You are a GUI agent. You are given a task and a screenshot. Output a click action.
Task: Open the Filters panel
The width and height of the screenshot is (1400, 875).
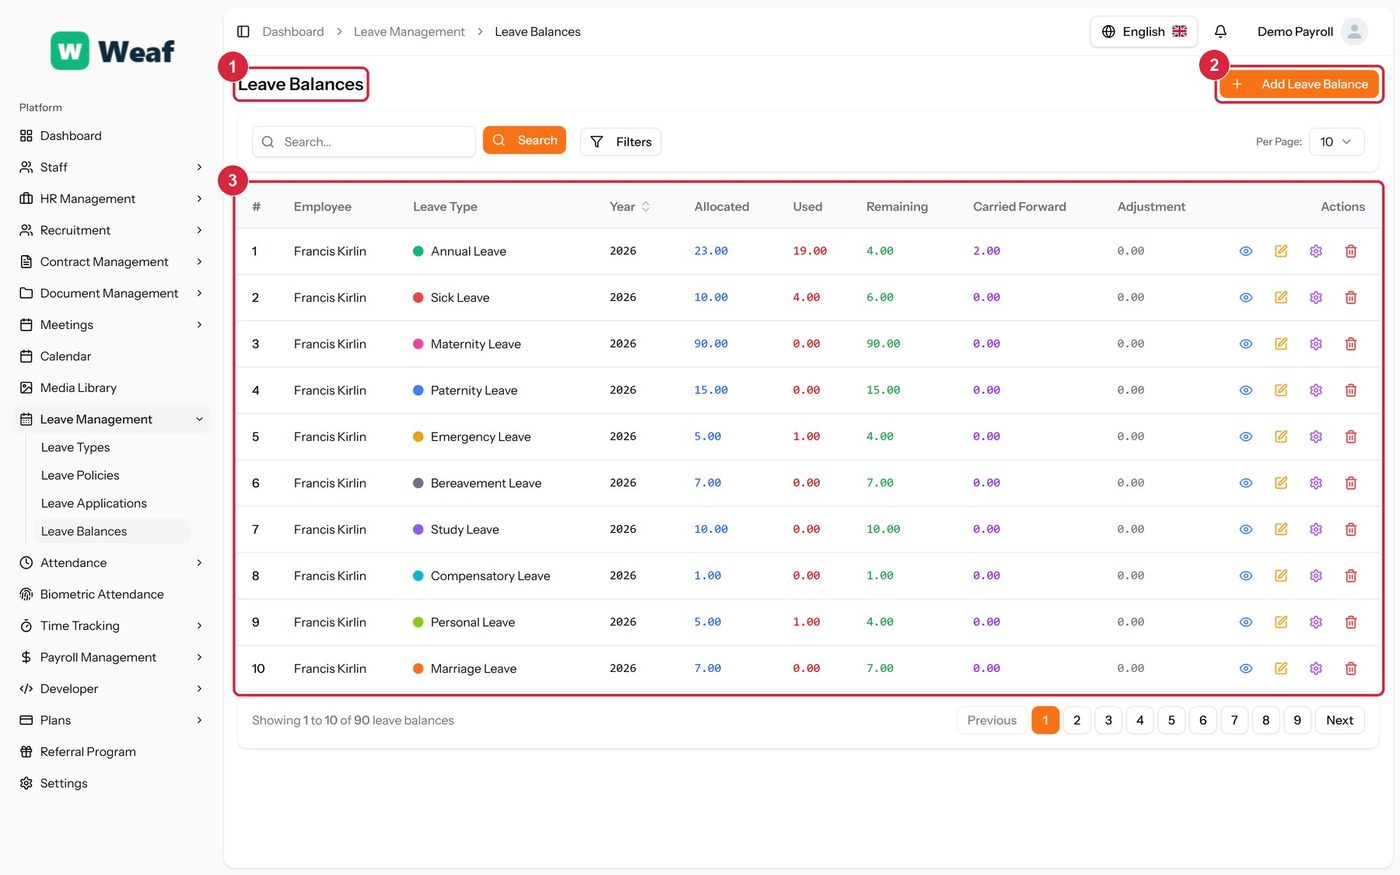pos(620,142)
